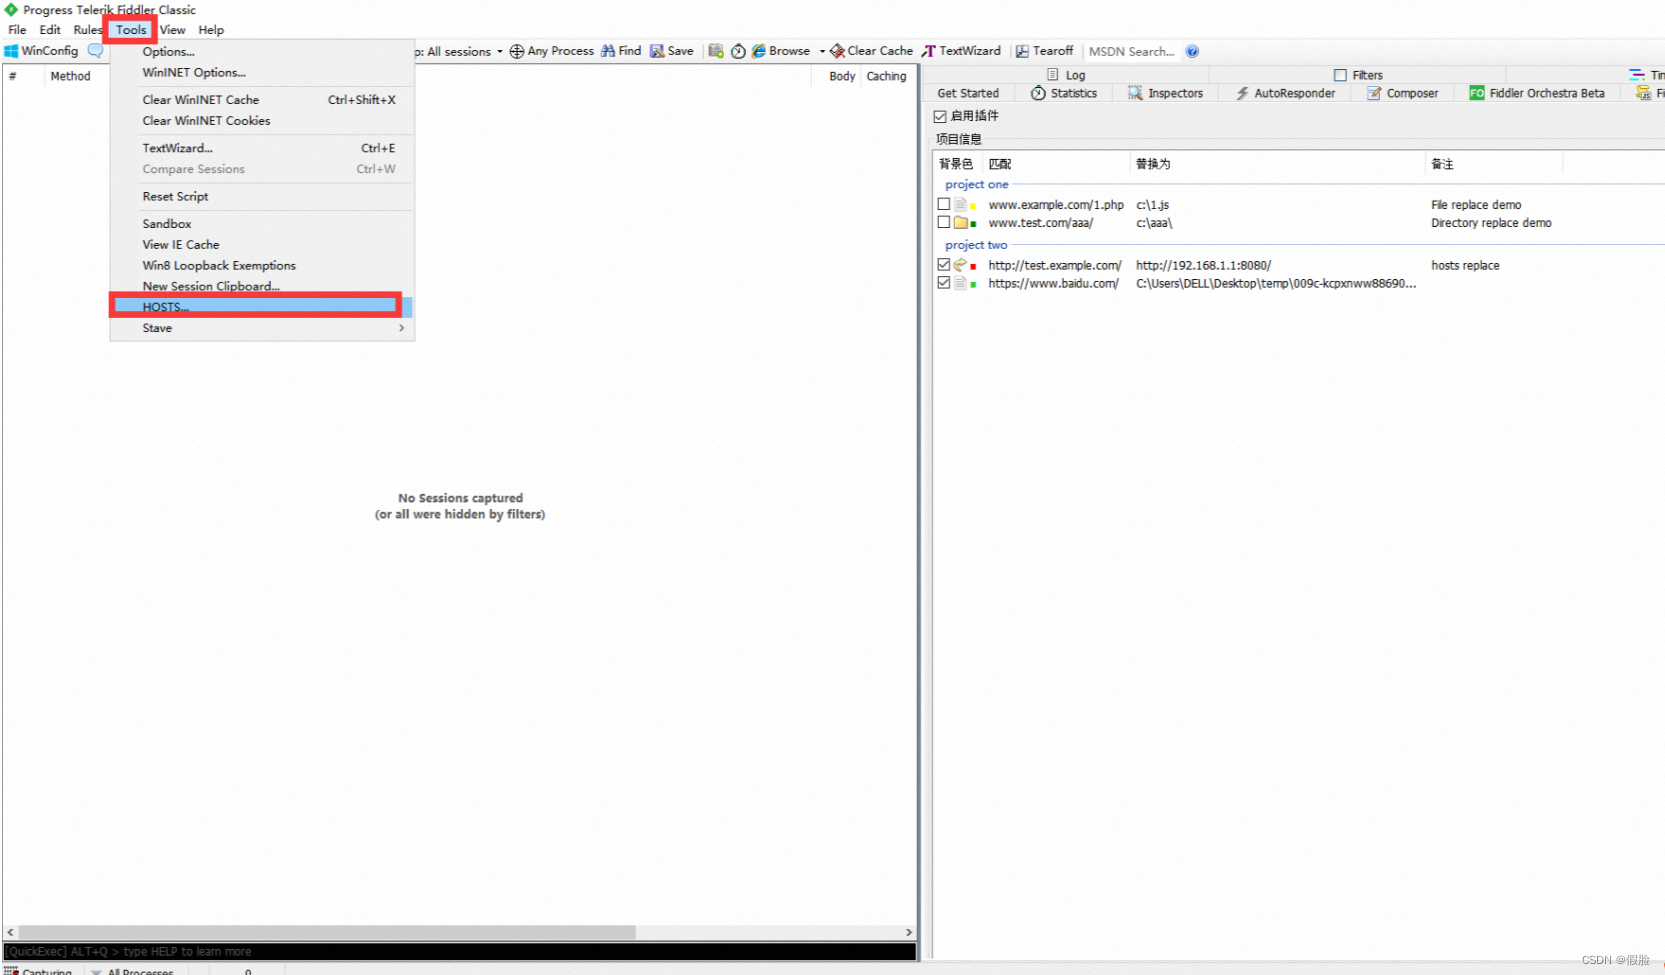Click the blue help icon after MSDN Search
Image resolution: width=1665 pixels, height=975 pixels.
point(1192,51)
